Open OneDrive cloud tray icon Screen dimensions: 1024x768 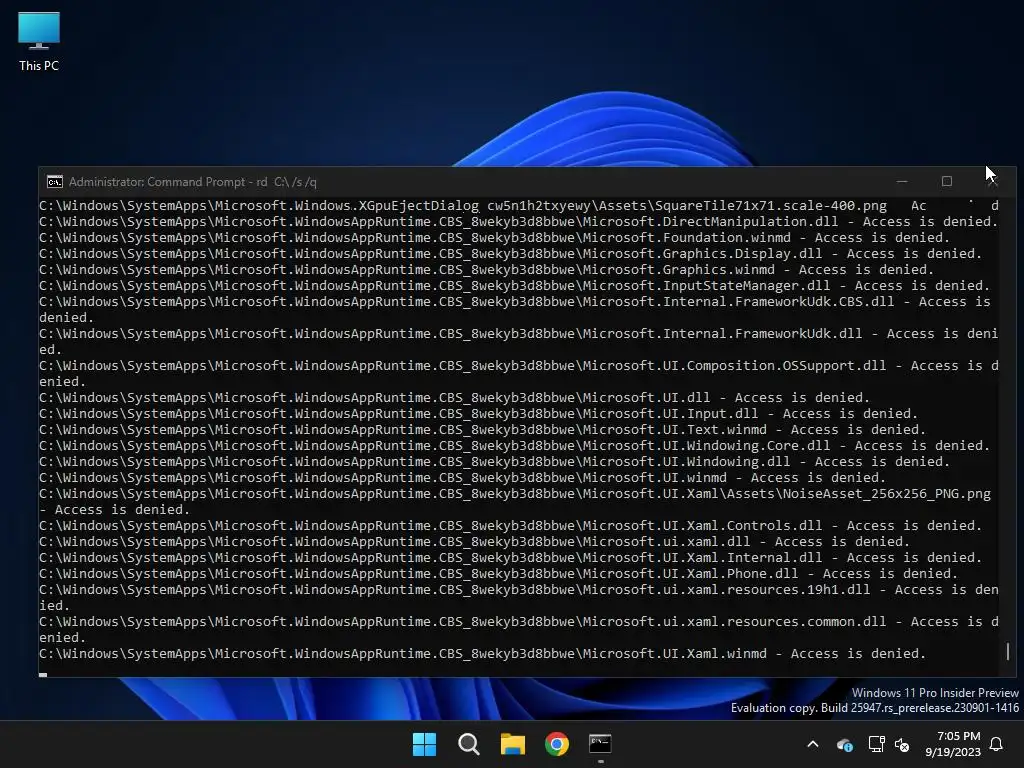(844, 744)
